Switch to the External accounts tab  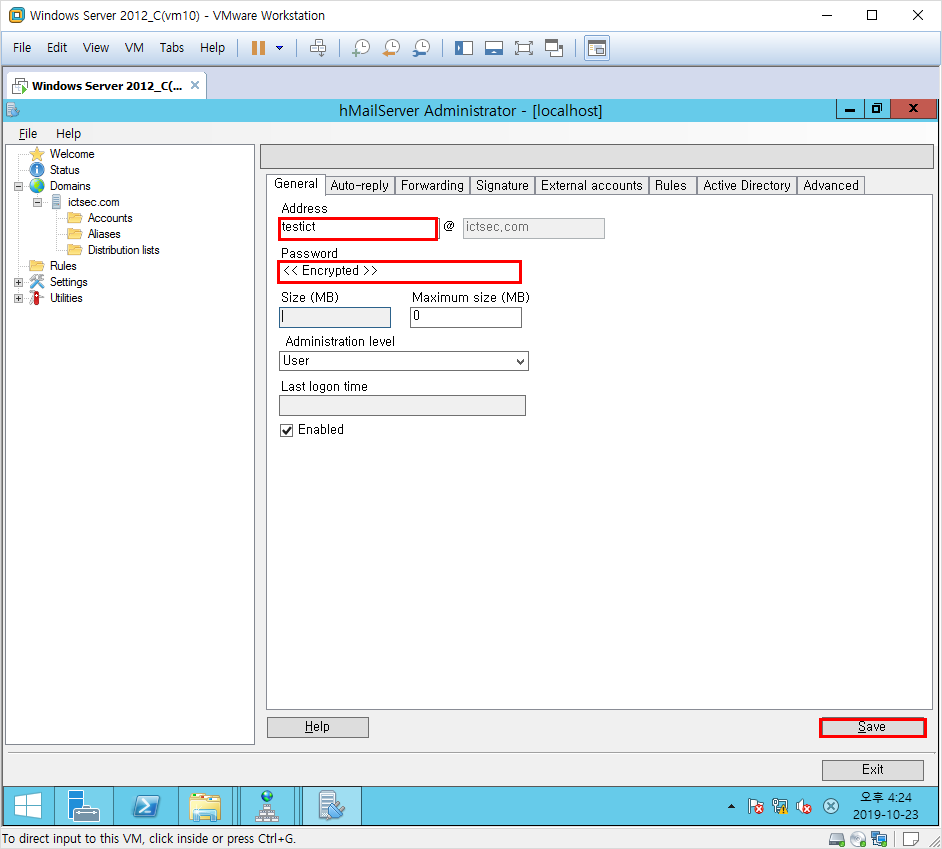[592, 186]
